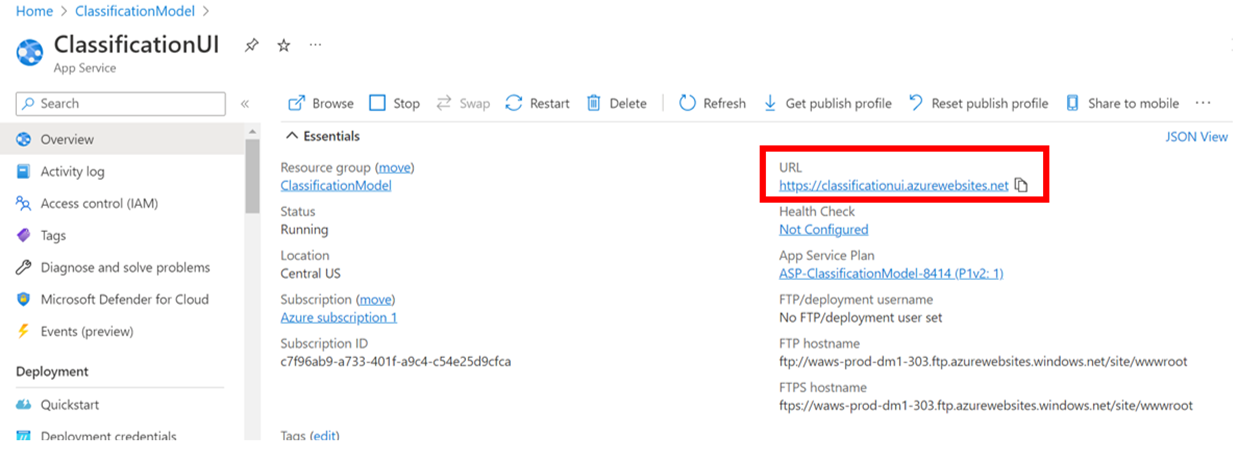Viewport: 1238px width, 452px height.
Task: Restart the app service
Action: 537,103
